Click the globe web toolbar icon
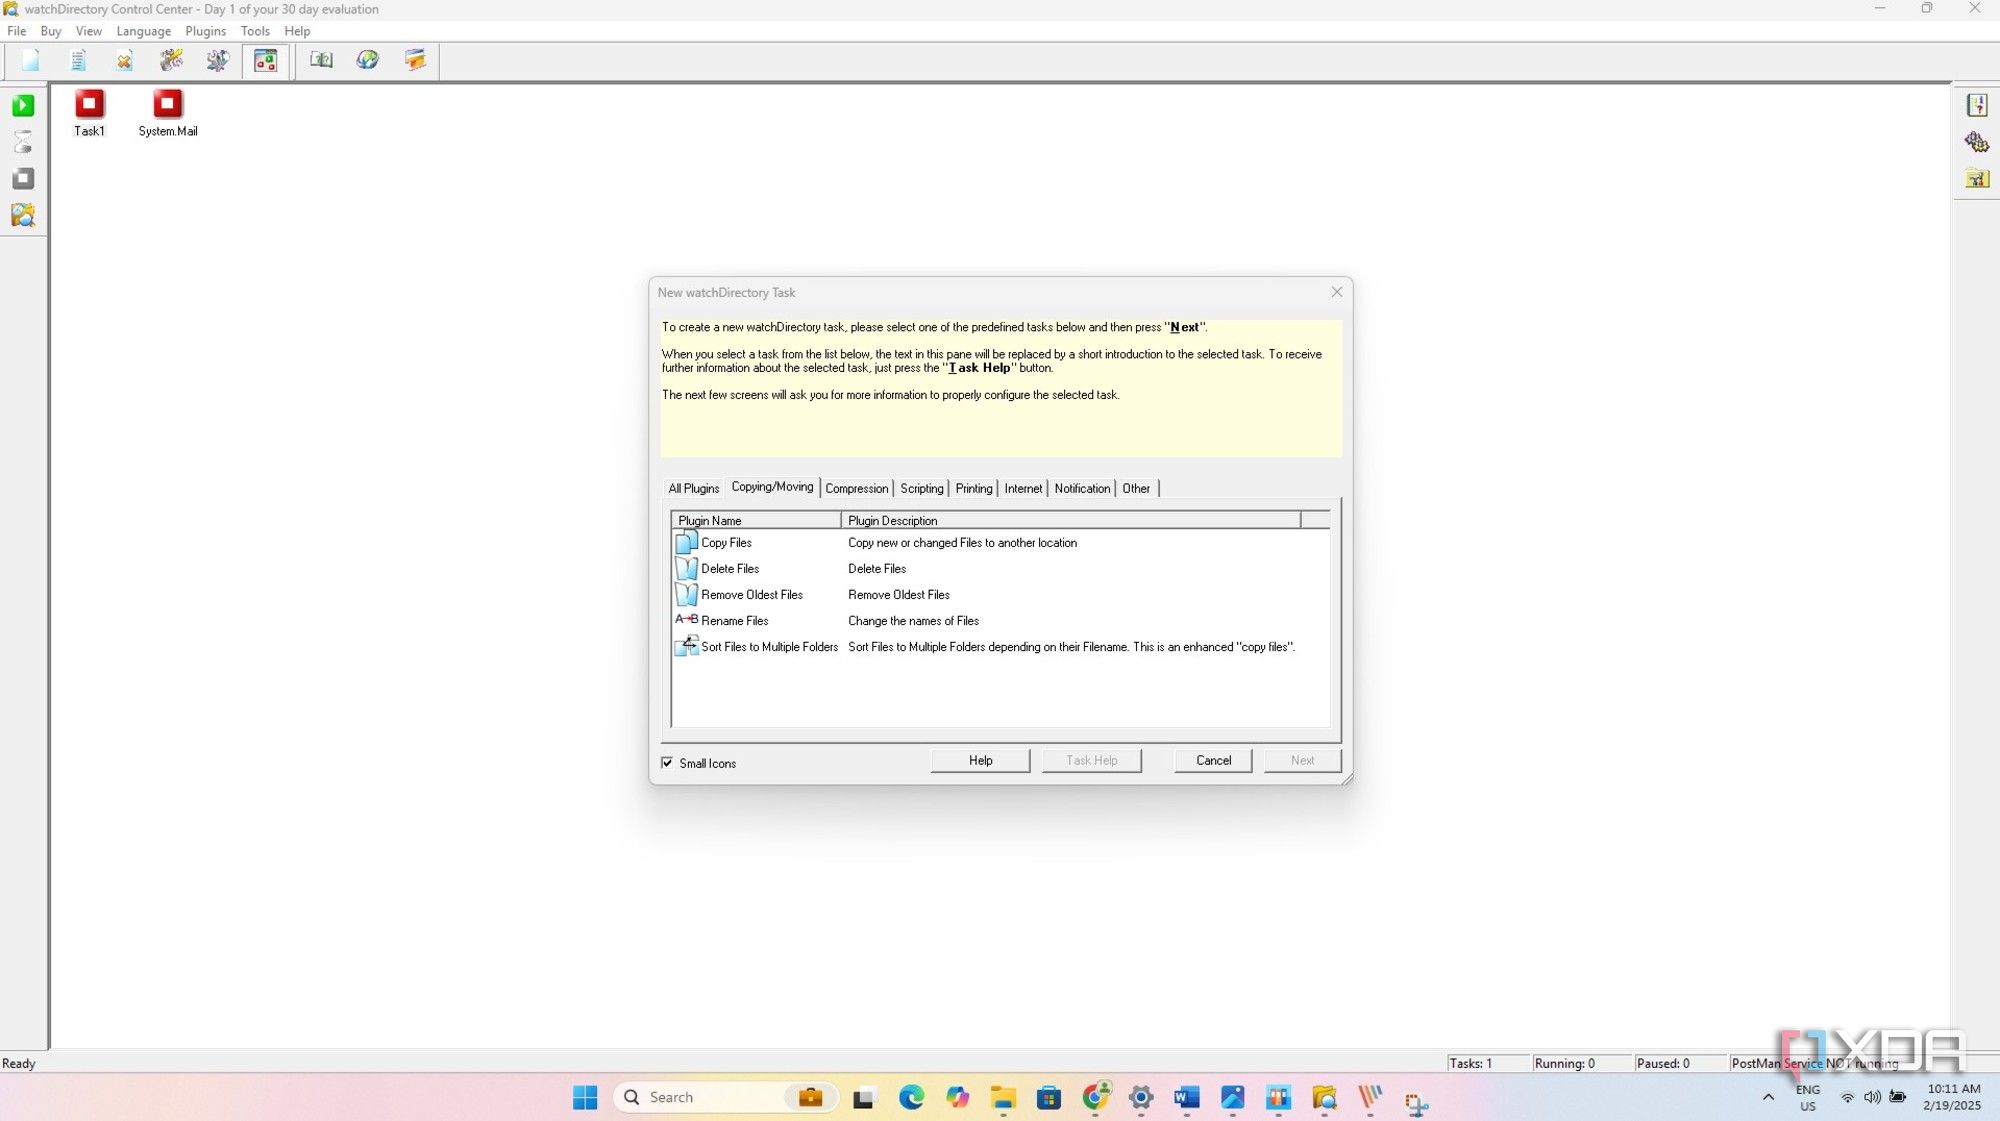This screenshot has height=1121, width=2000. tap(368, 61)
